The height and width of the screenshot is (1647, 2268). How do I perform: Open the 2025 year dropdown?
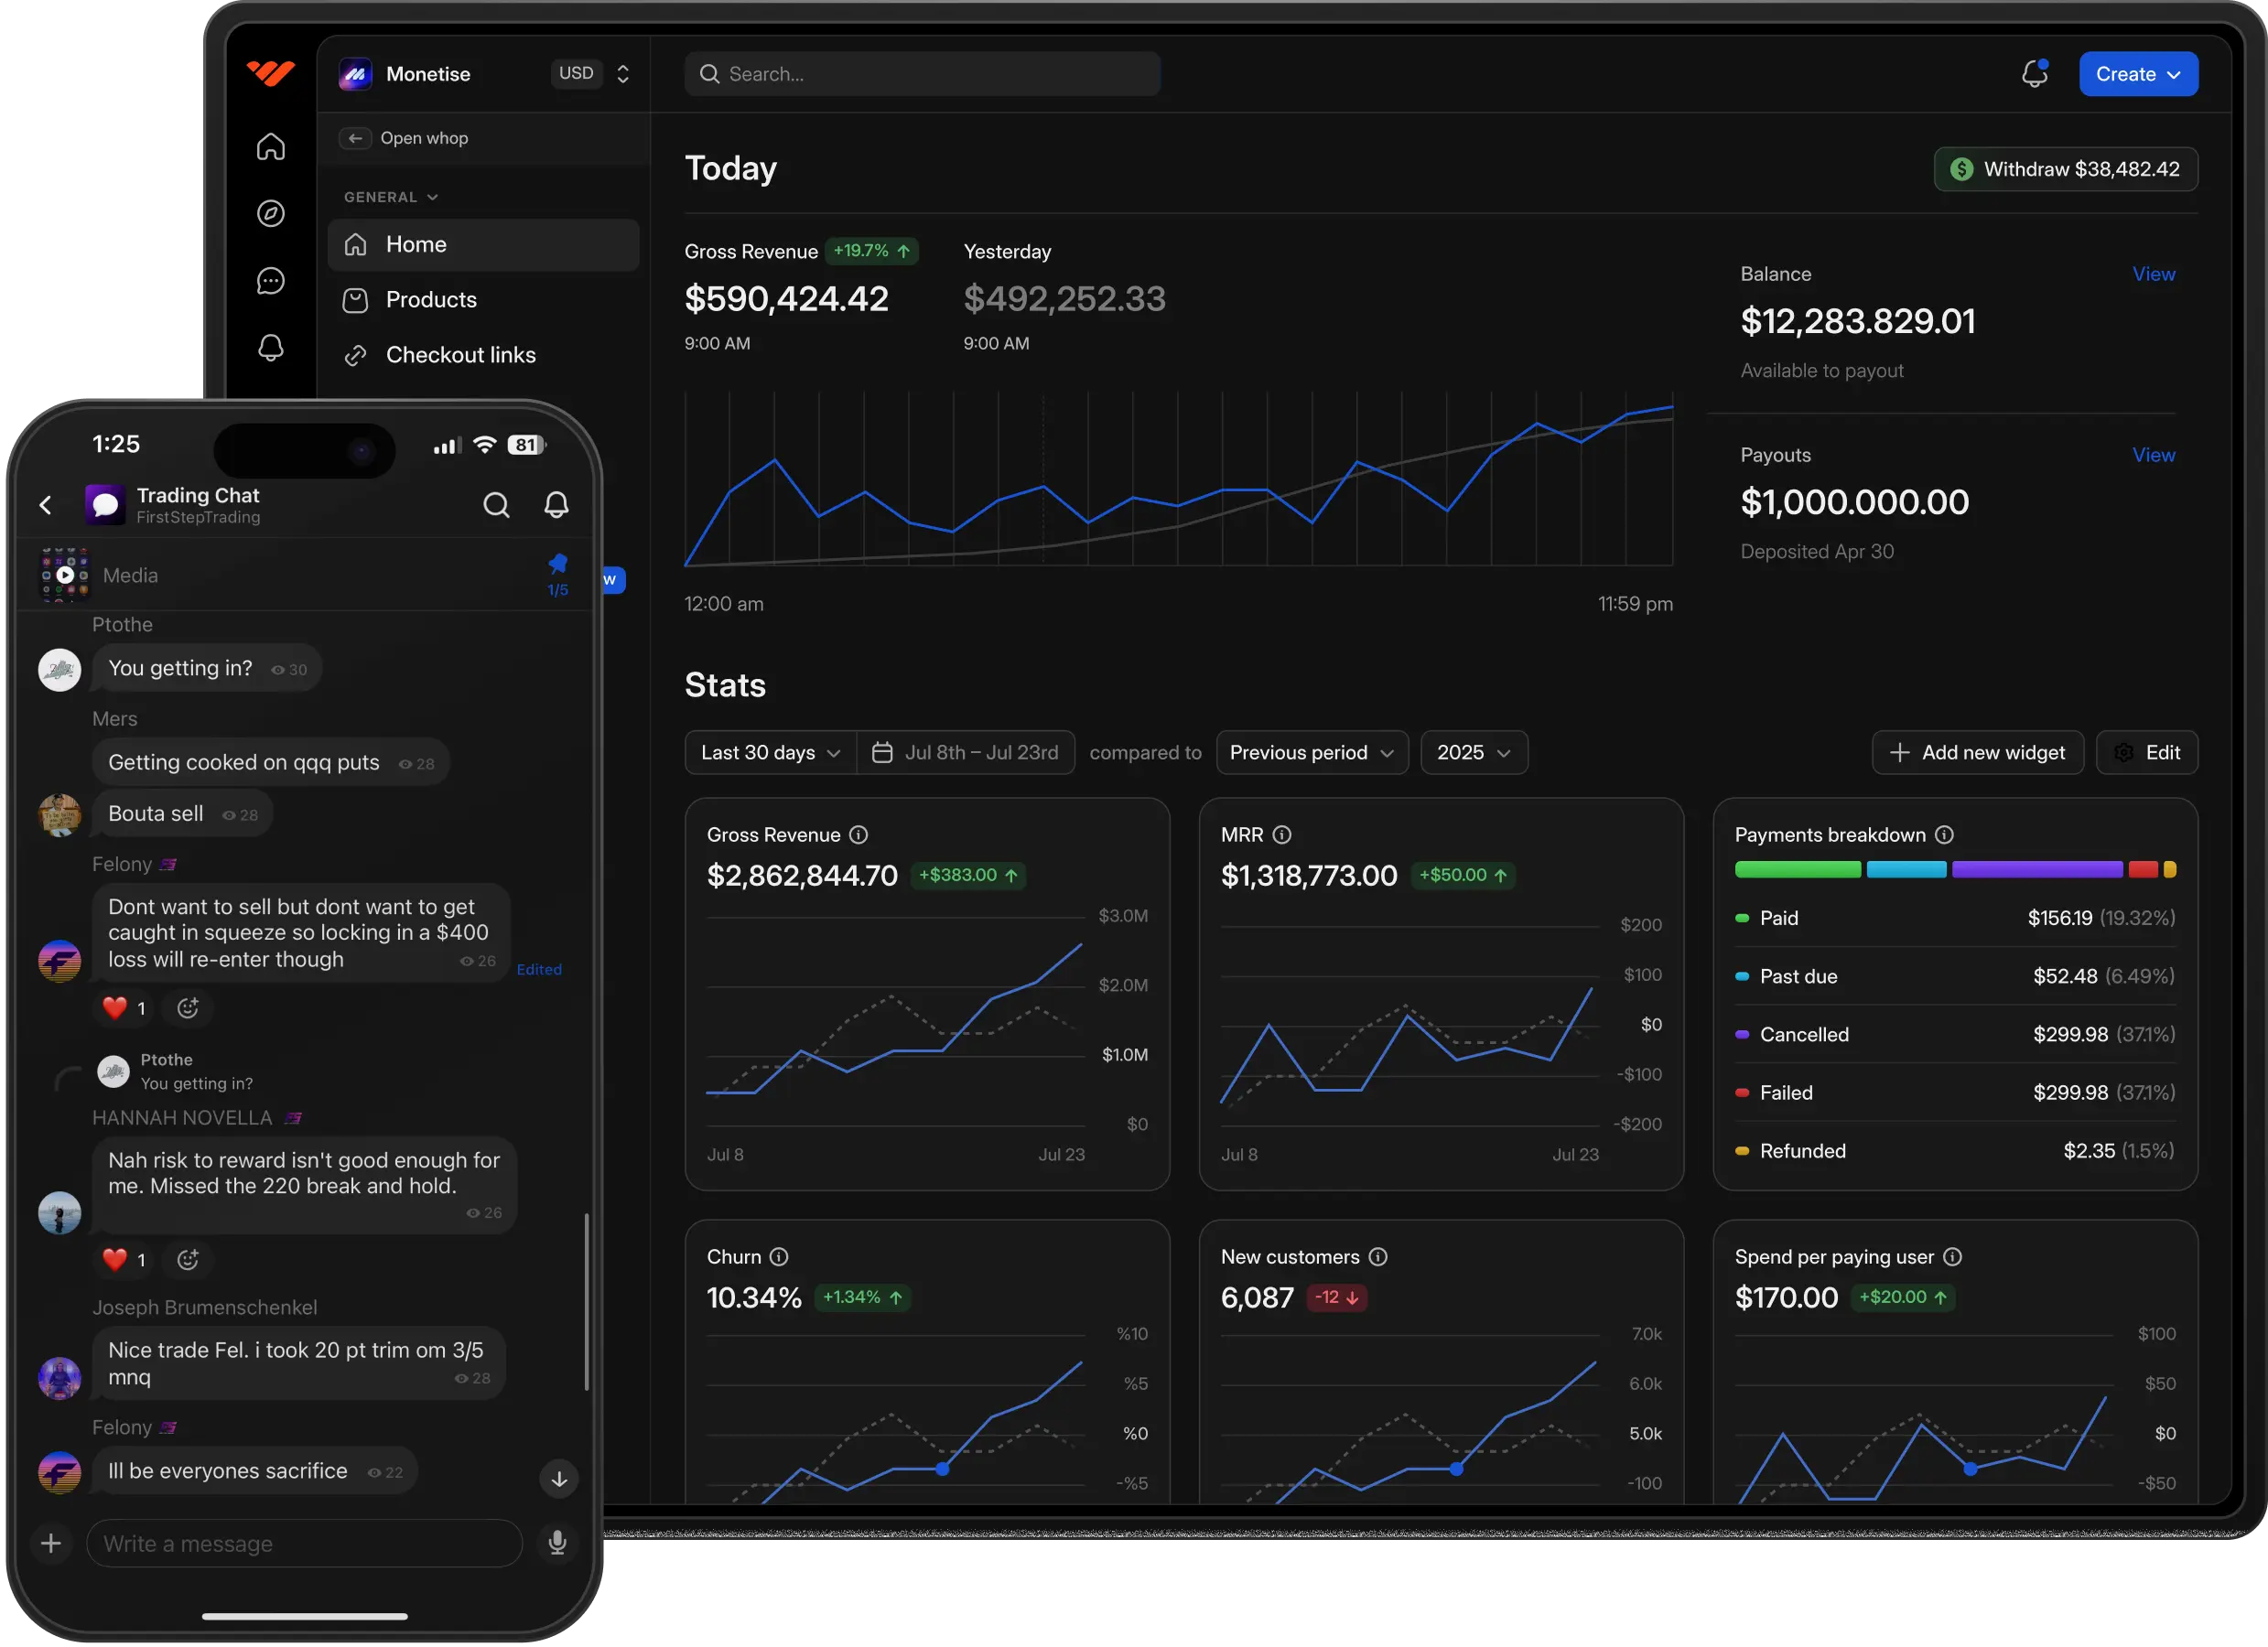[1473, 752]
